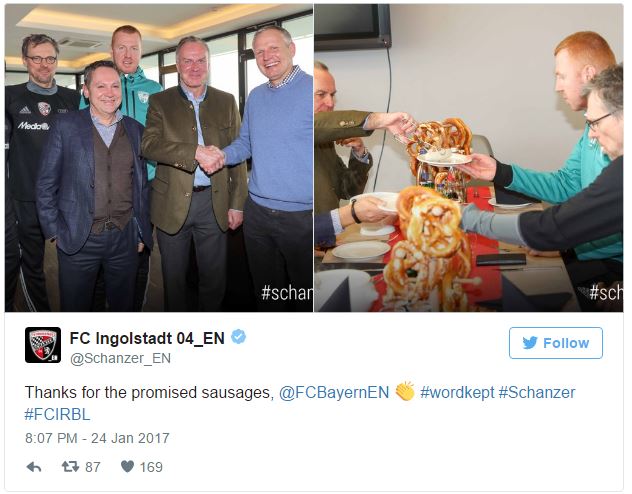632x494 pixels.
Task: Click the FC Ingolstadt 04_EN account name
Action: pyautogui.click(x=147, y=338)
